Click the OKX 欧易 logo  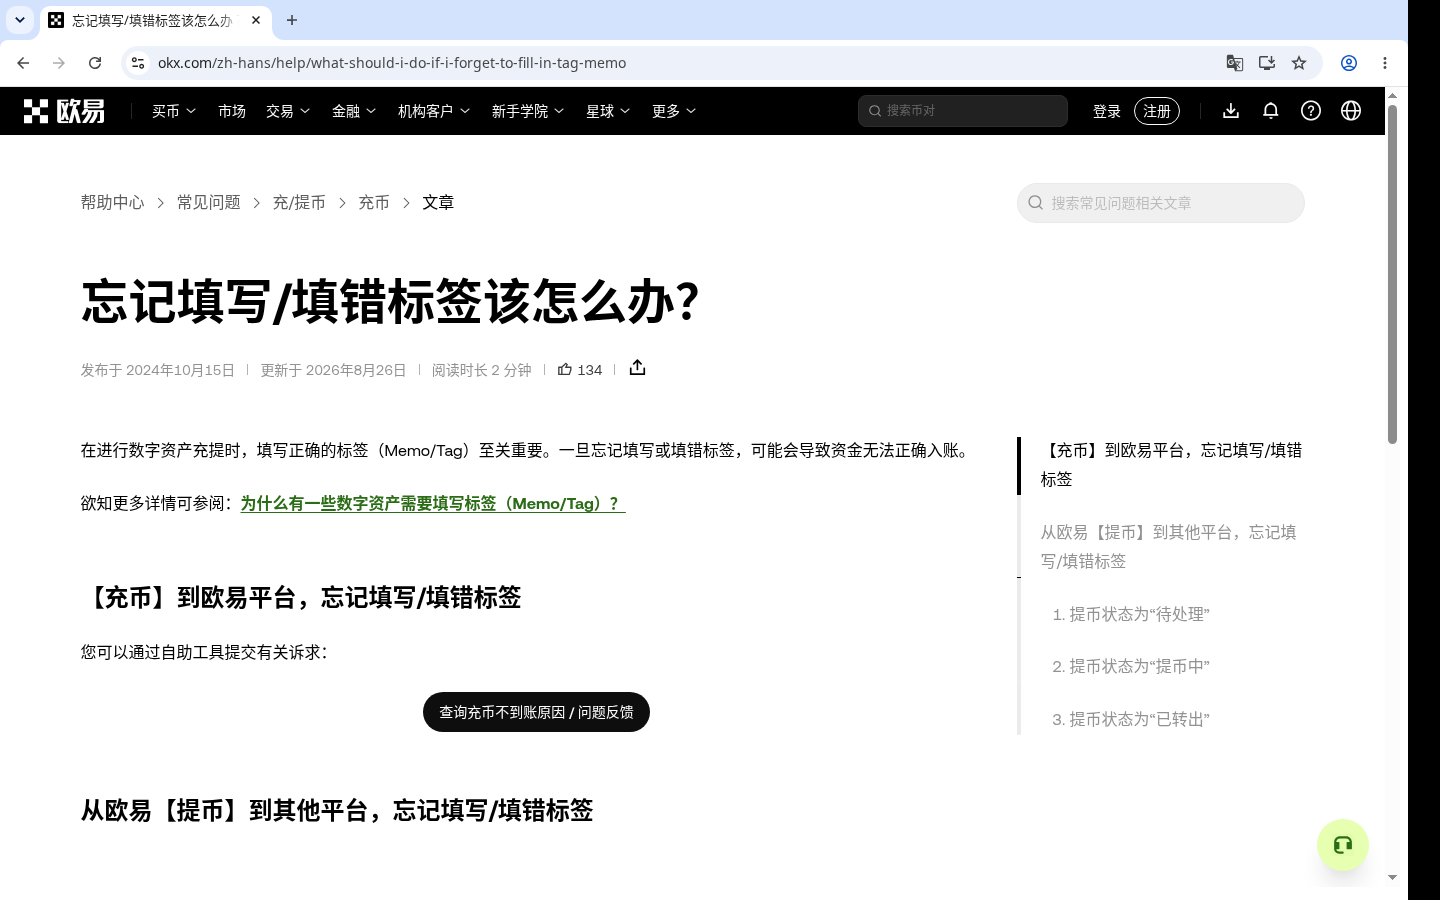tap(64, 111)
